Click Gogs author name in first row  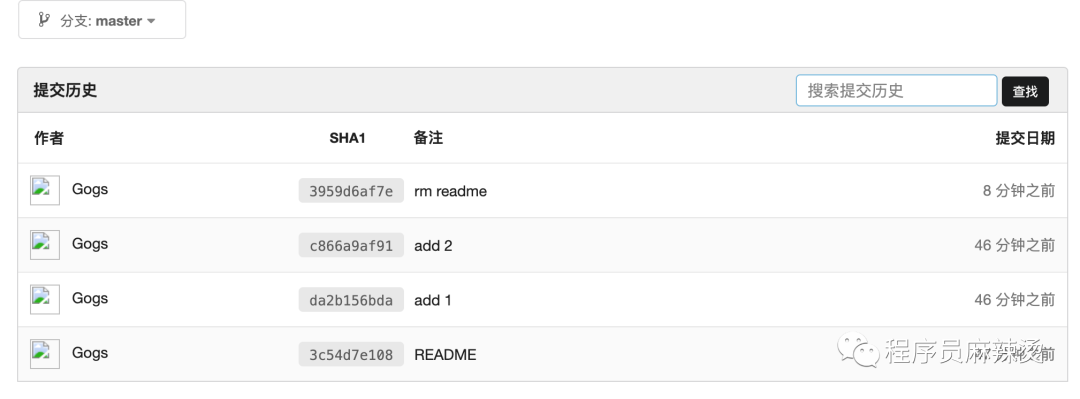90,189
